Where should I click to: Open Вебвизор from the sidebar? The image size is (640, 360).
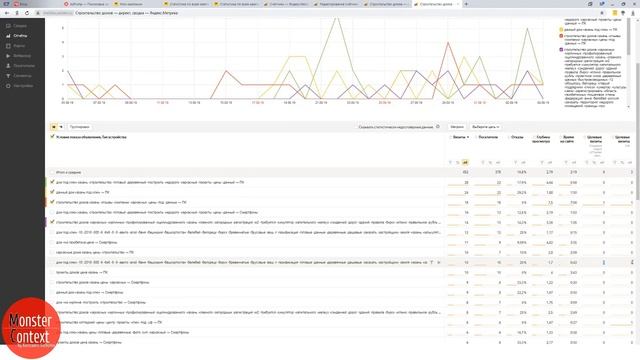(18, 56)
